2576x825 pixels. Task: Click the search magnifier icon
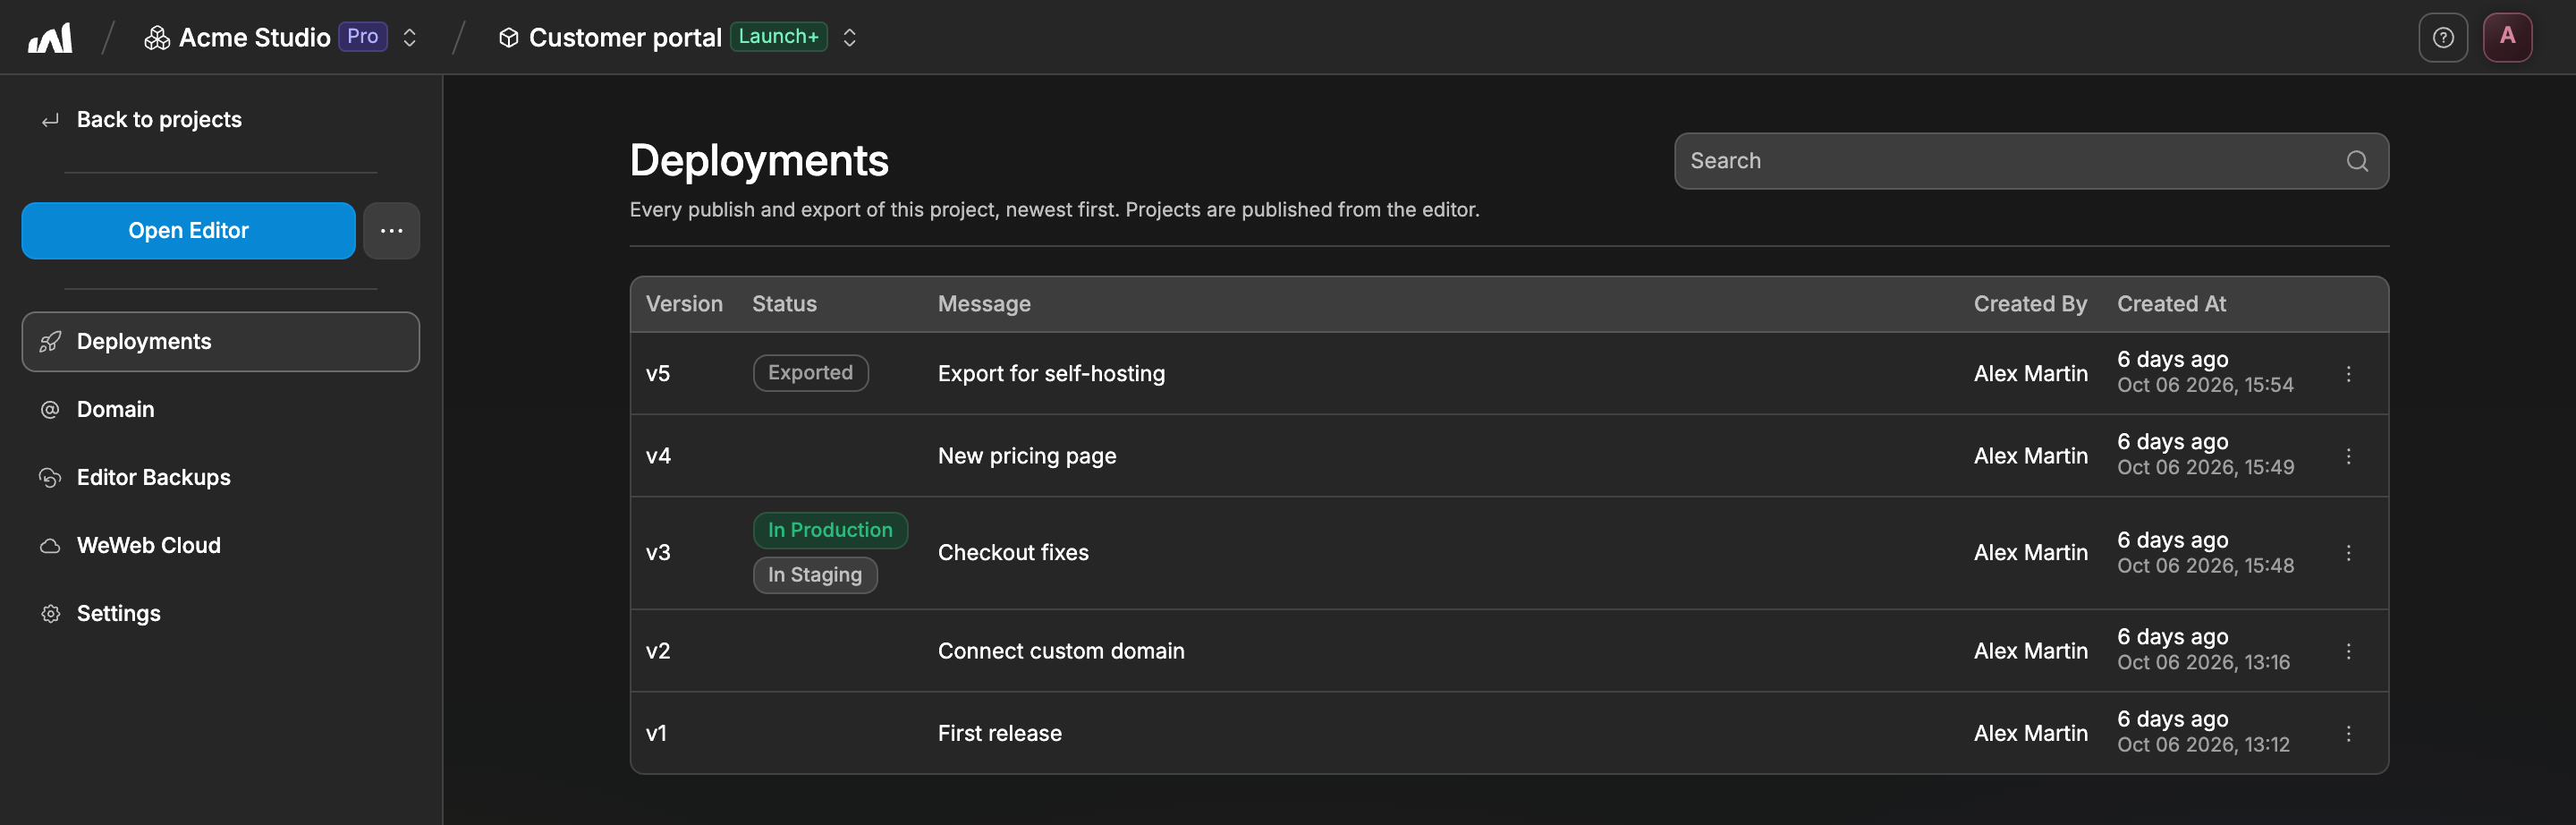click(2357, 161)
